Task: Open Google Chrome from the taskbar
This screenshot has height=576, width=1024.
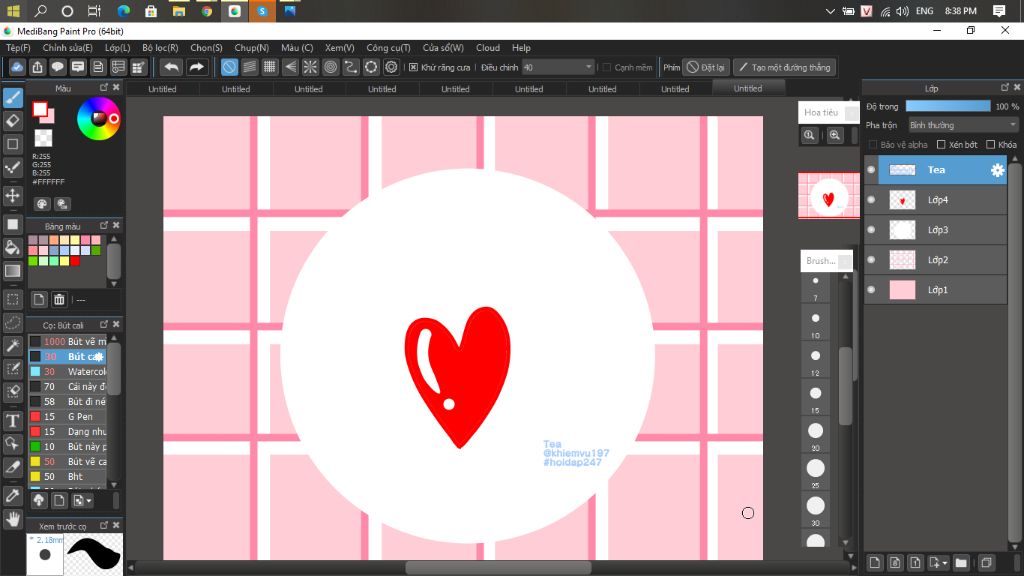Action: 206,11
